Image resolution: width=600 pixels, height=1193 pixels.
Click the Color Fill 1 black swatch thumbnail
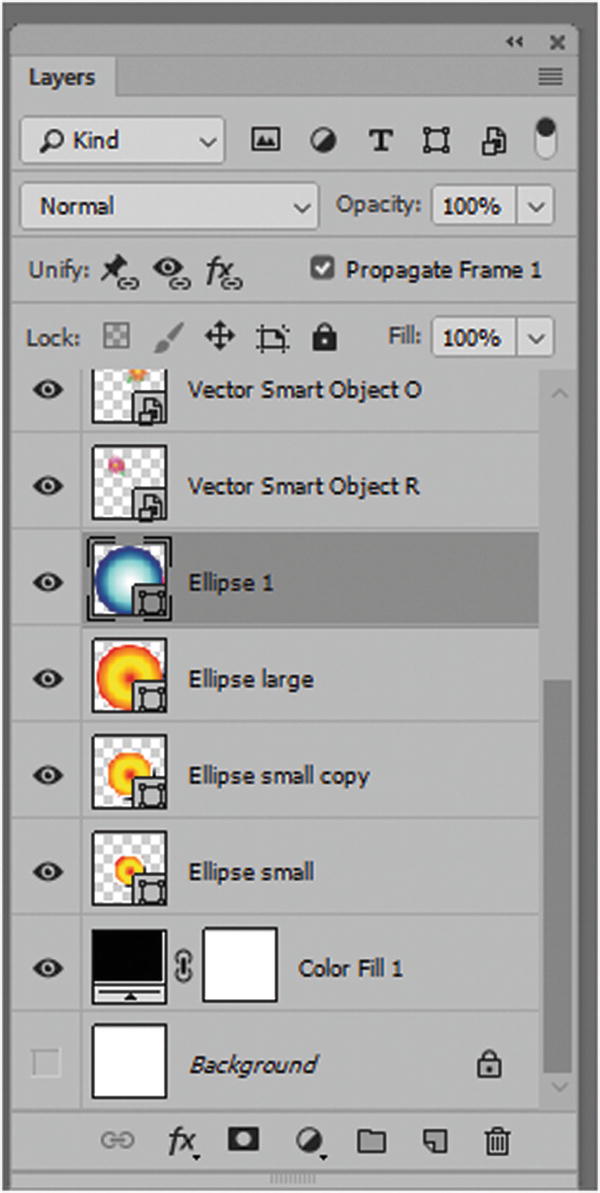[x=128, y=963]
